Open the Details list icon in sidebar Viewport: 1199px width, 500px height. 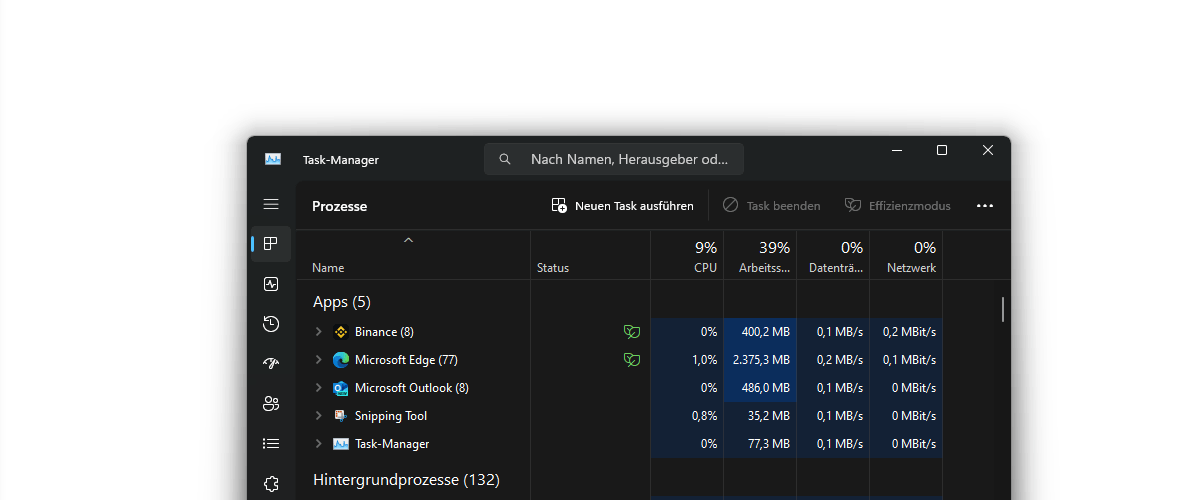click(x=271, y=443)
